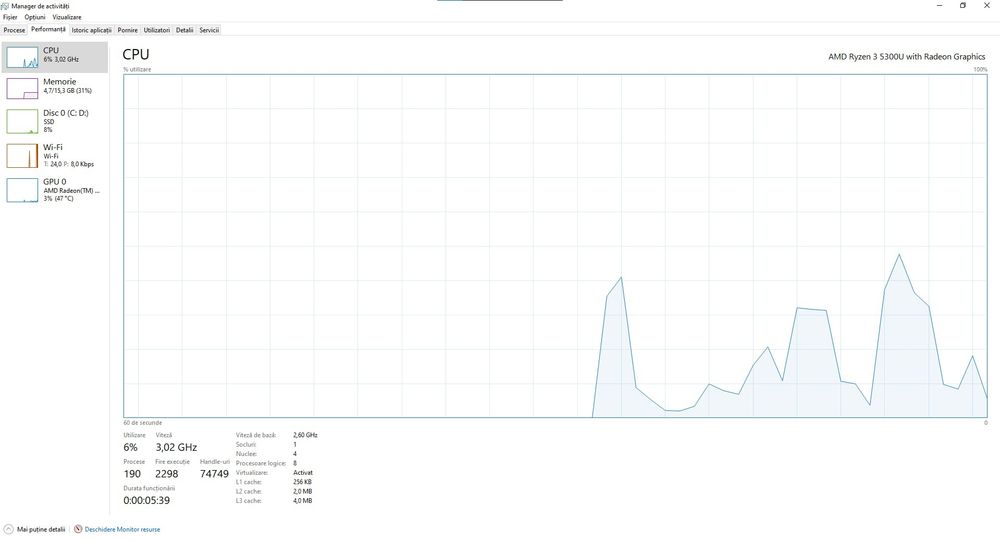Click the Monitor resurse icon
The height and width of the screenshot is (542, 1000).
click(x=78, y=529)
